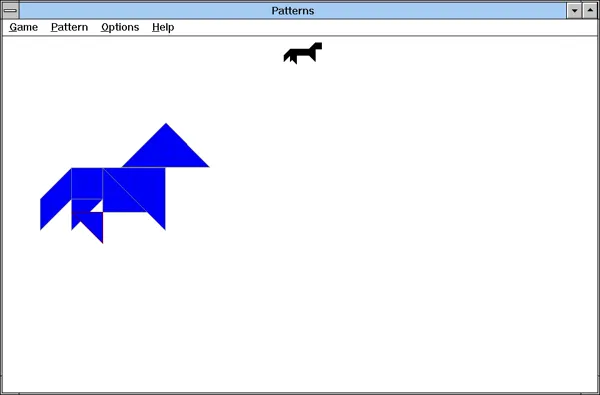
Task: Minimize the Patterns window
Action: click(574, 10)
